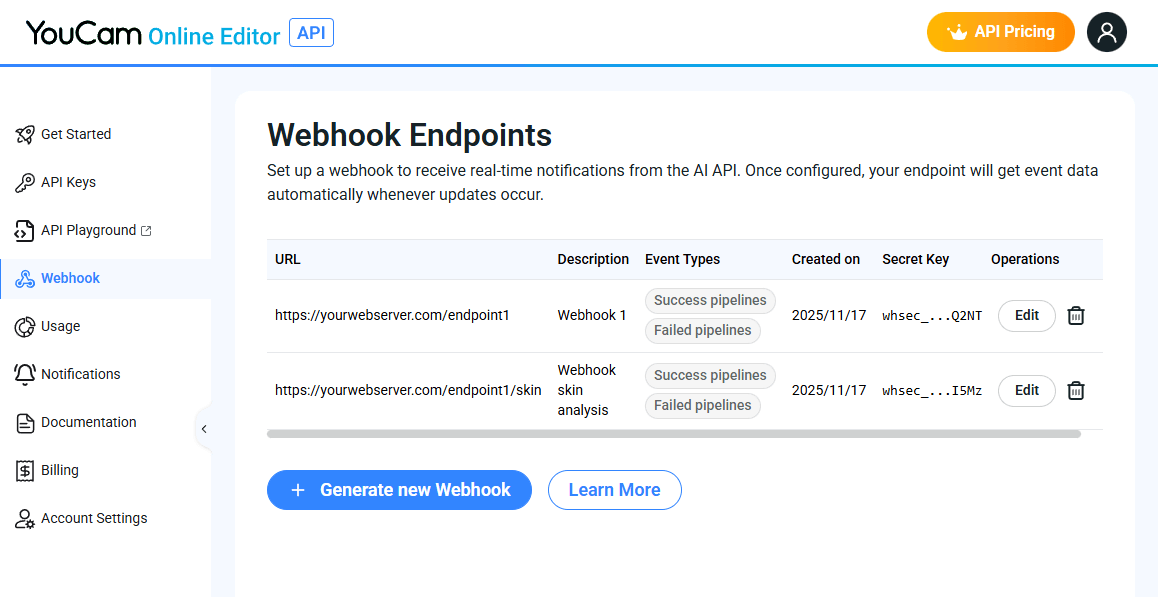Edit the Webhook skin analysis endpoint

click(x=1026, y=391)
